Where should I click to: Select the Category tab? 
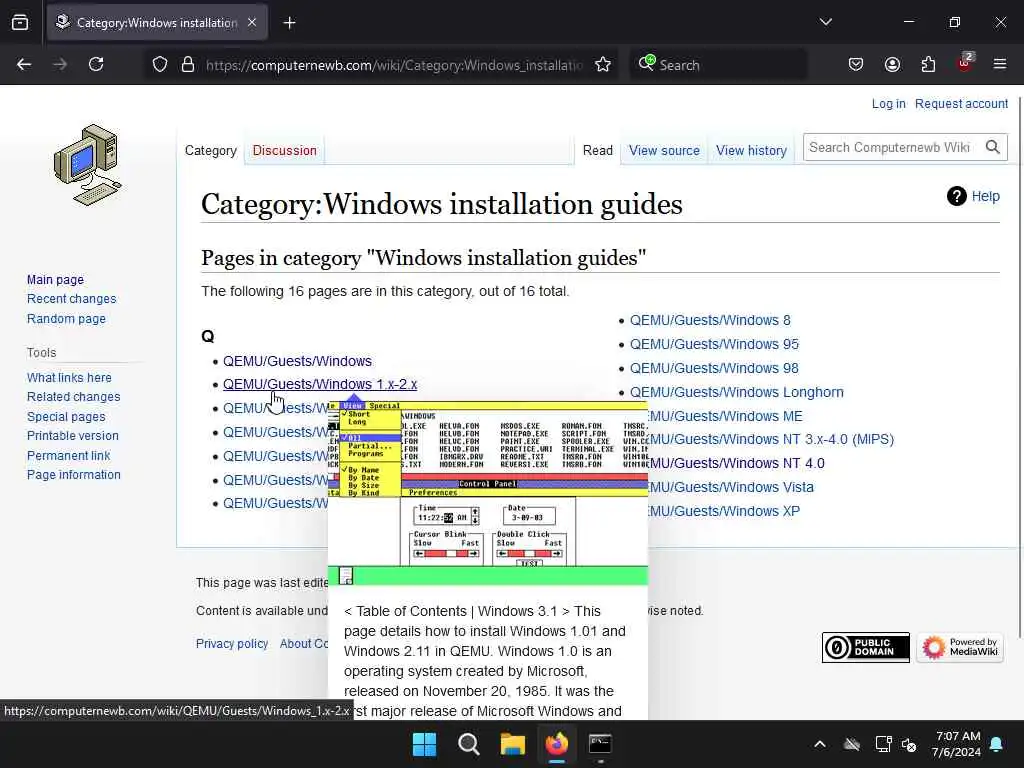pos(210,151)
